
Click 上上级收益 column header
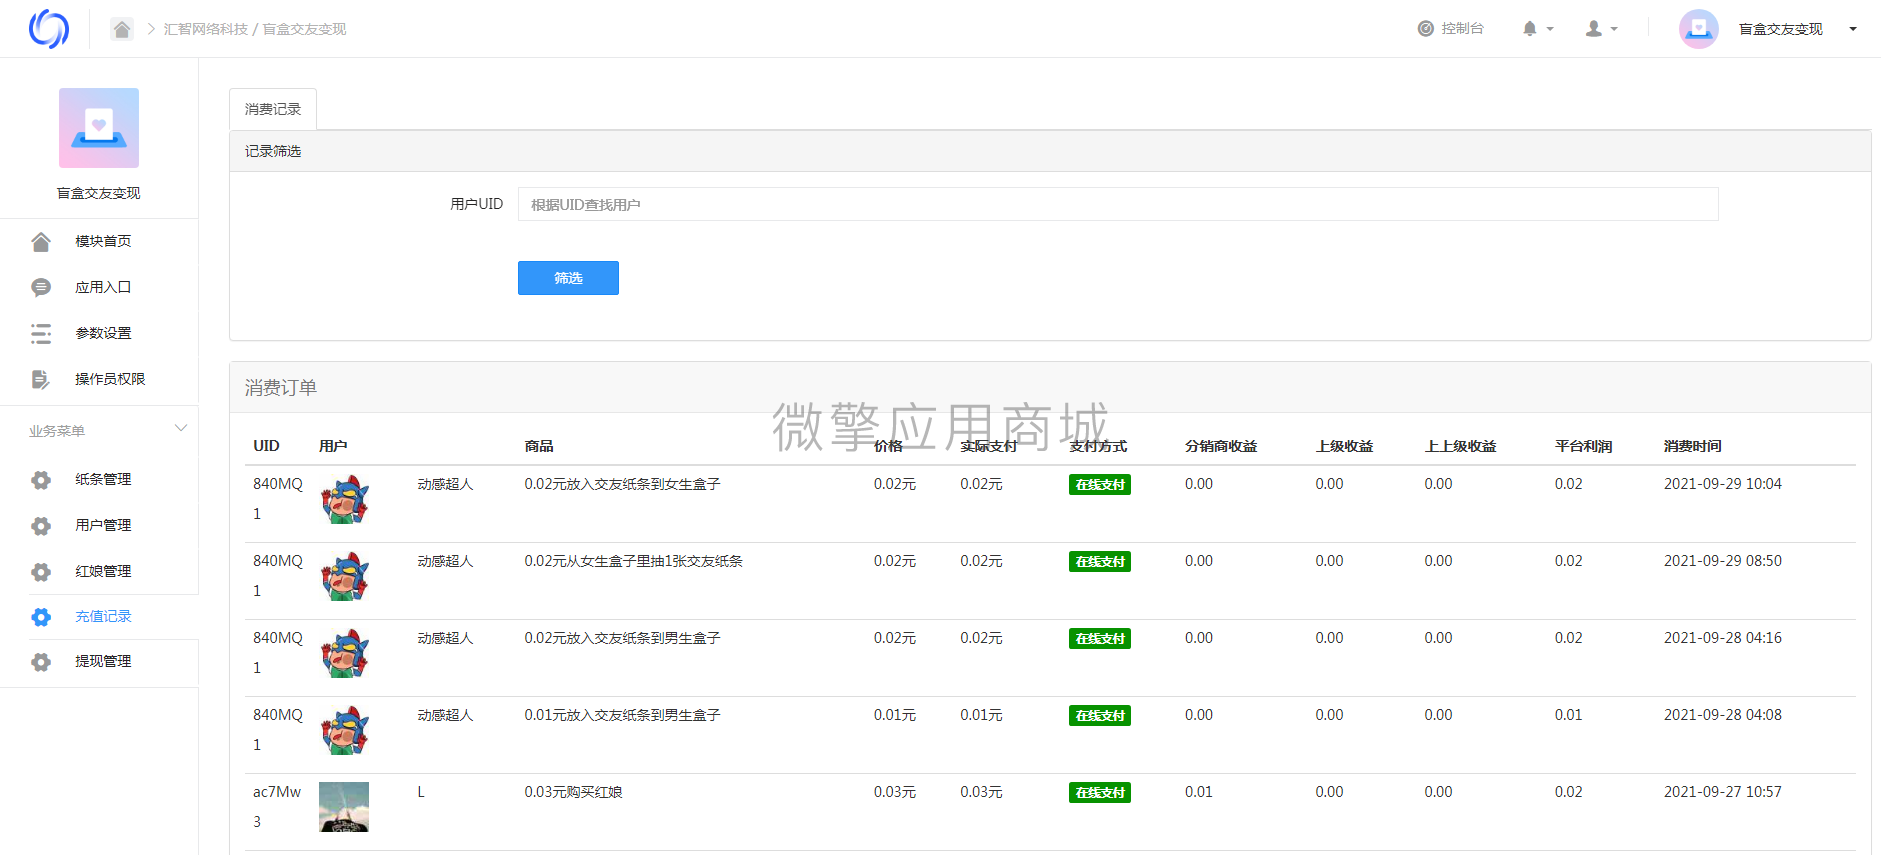(1460, 446)
